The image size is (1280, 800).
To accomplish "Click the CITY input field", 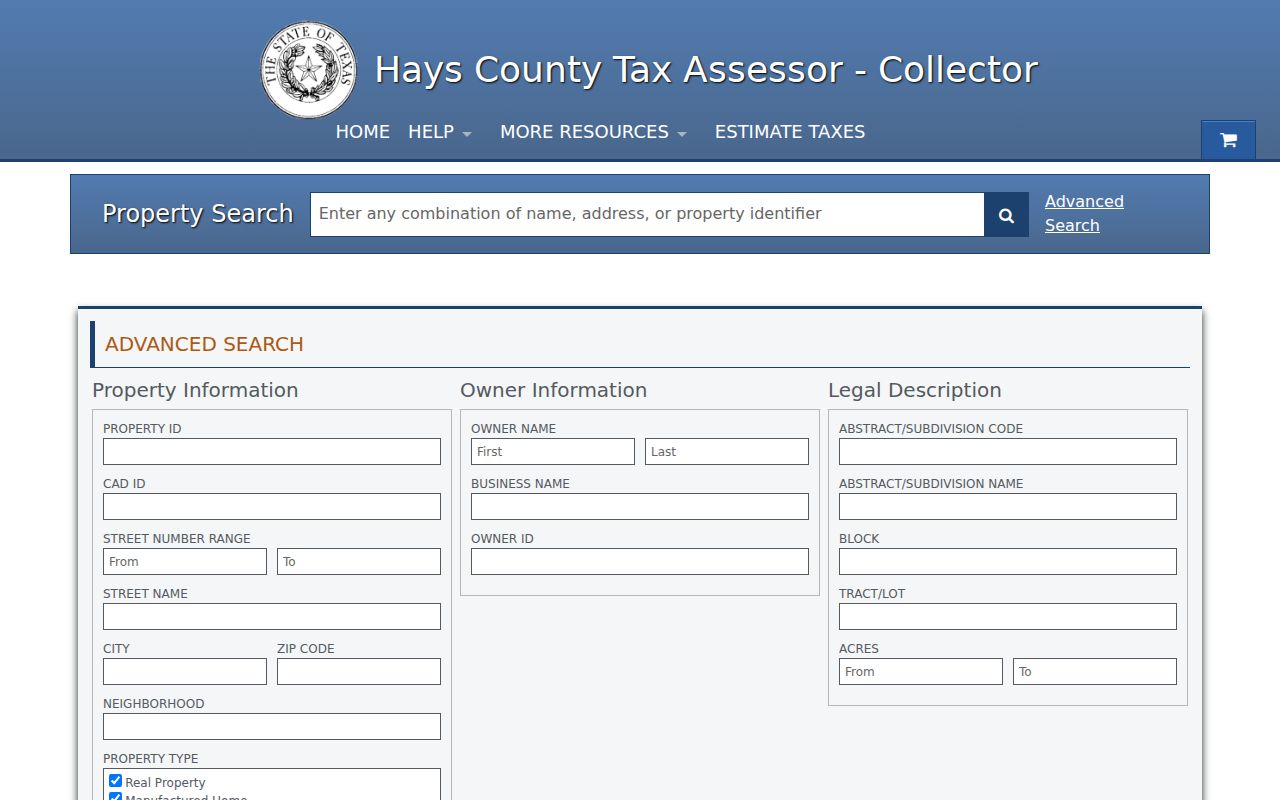I will tap(185, 671).
